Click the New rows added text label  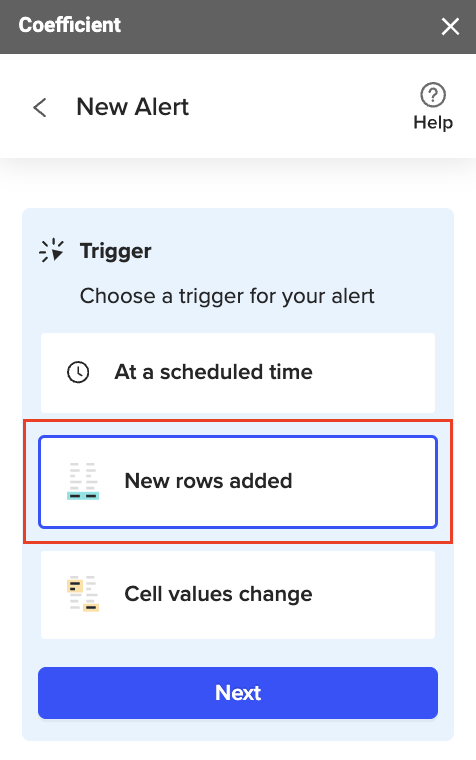(208, 481)
